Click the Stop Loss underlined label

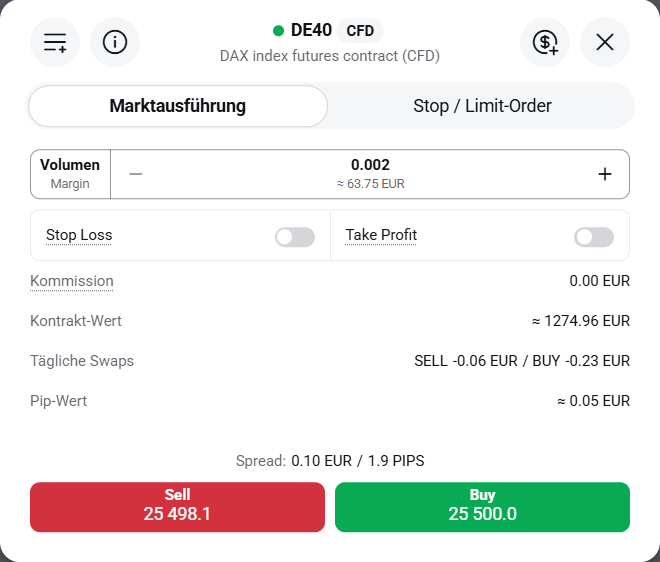point(79,235)
